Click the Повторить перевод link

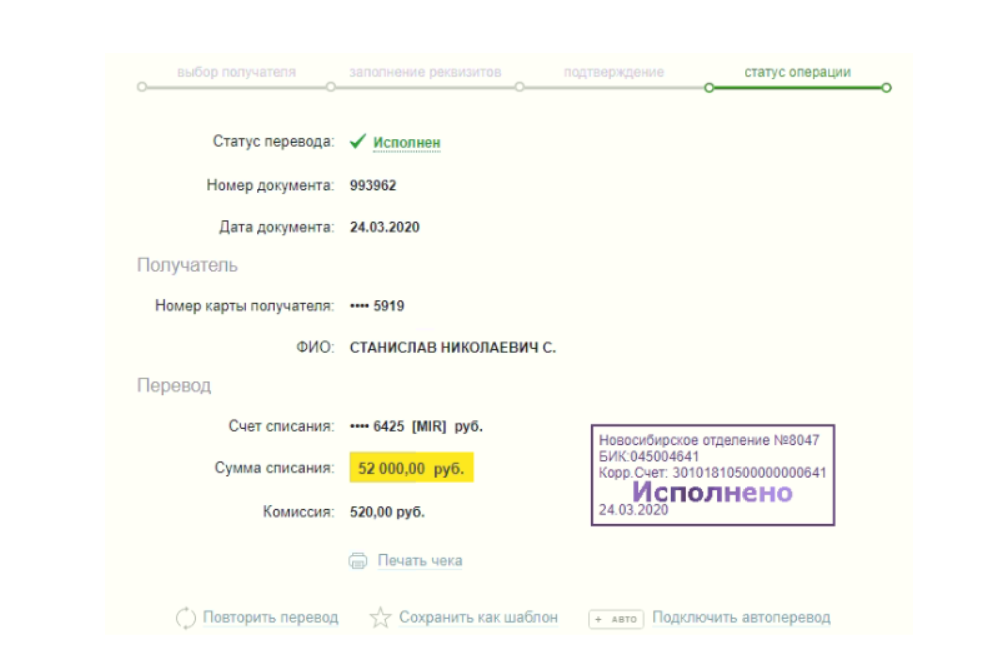click(271, 617)
